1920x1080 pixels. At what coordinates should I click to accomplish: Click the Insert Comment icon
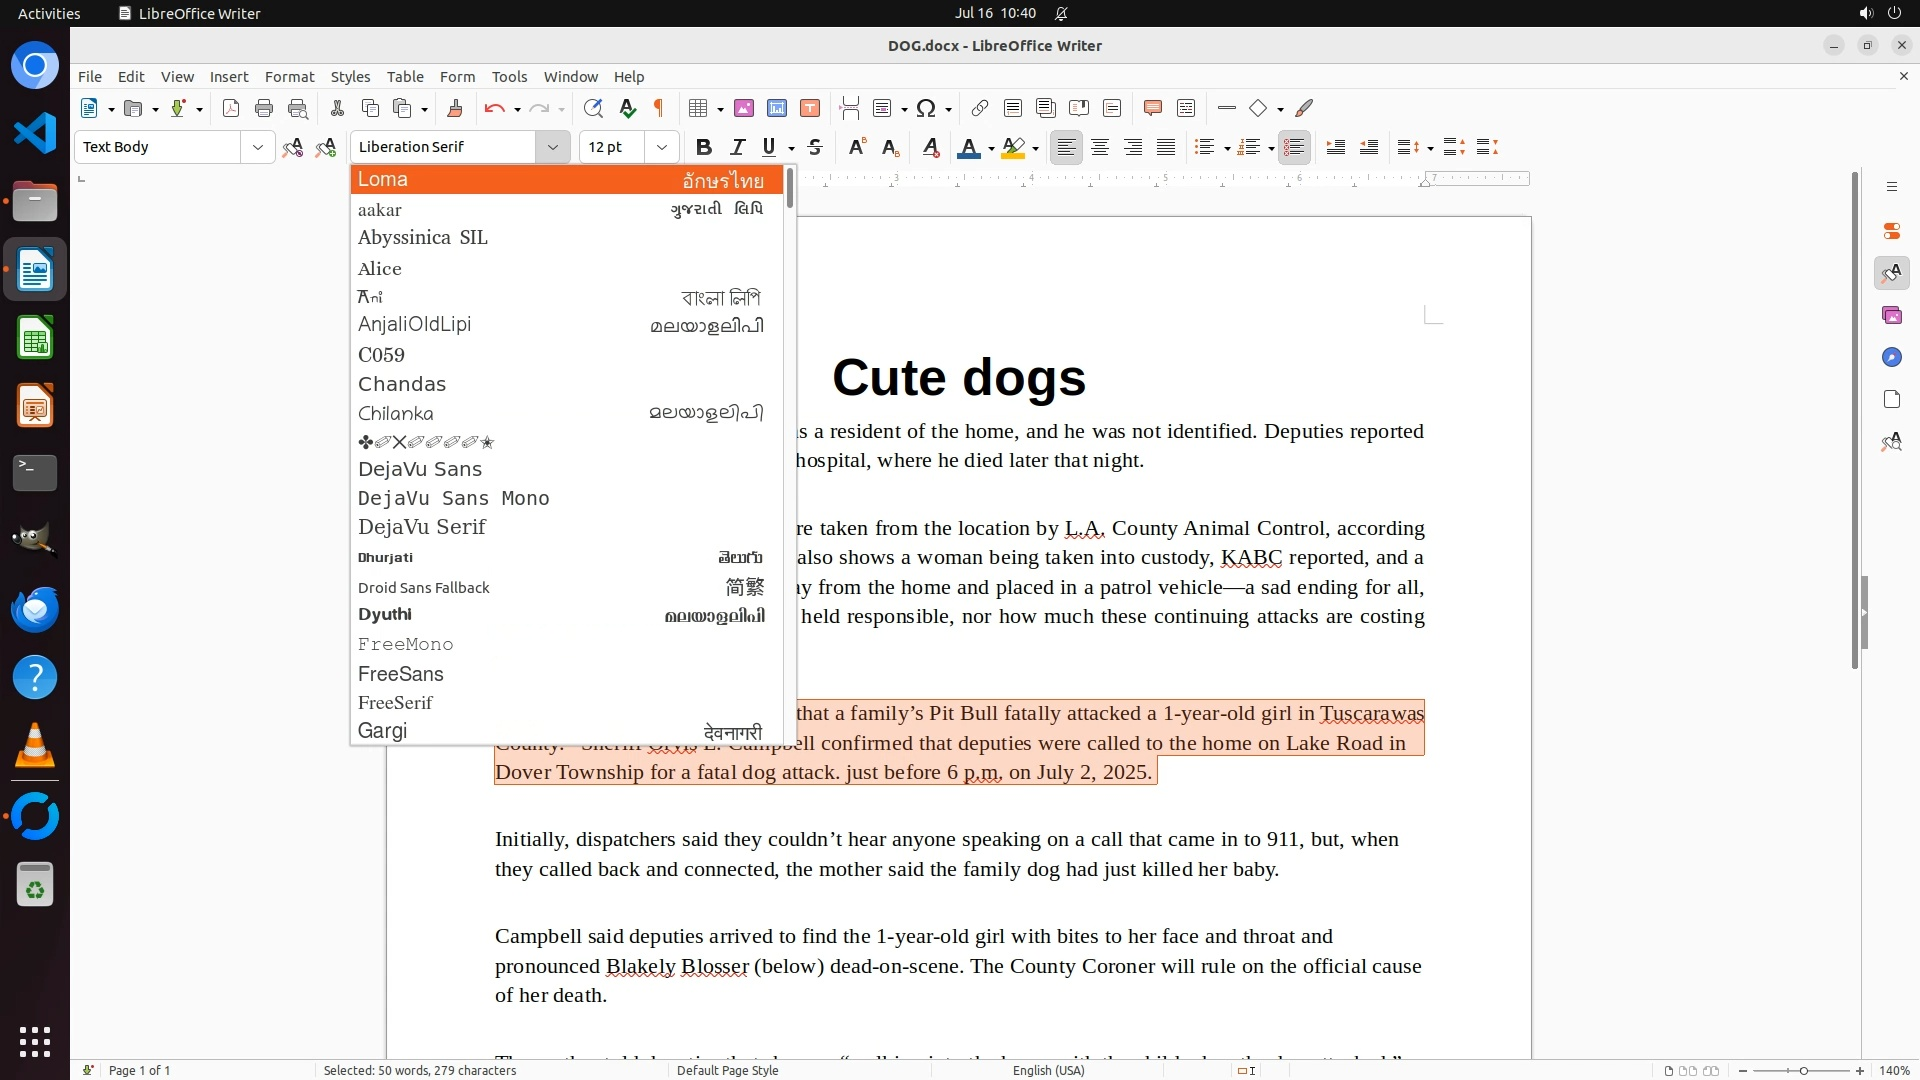point(1152,108)
